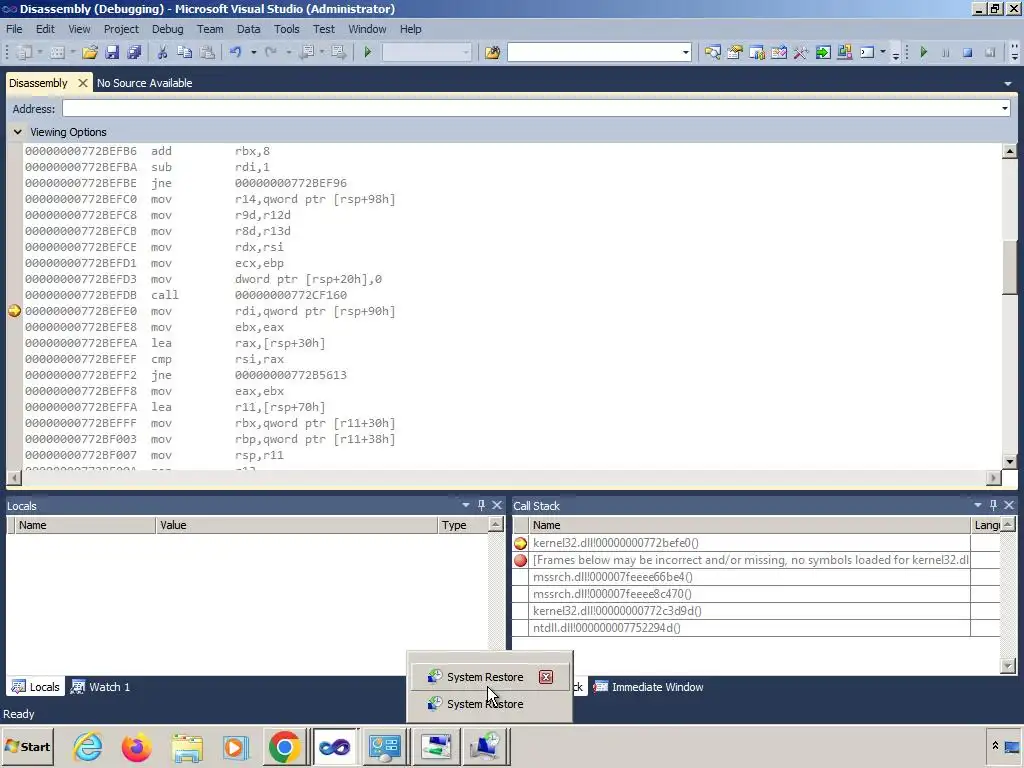Screen dimensions: 1024x768
Task: Open Google Chrome from the taskbar
Action: click(x=284, y=747)
